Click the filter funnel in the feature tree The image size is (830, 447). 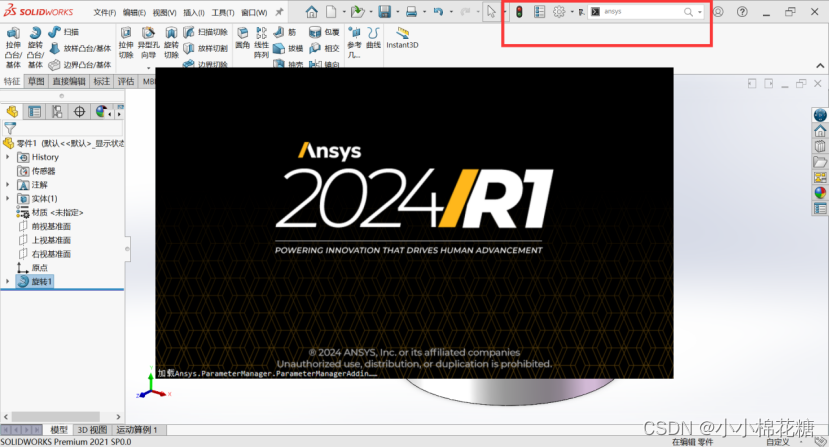coord(10,128)
